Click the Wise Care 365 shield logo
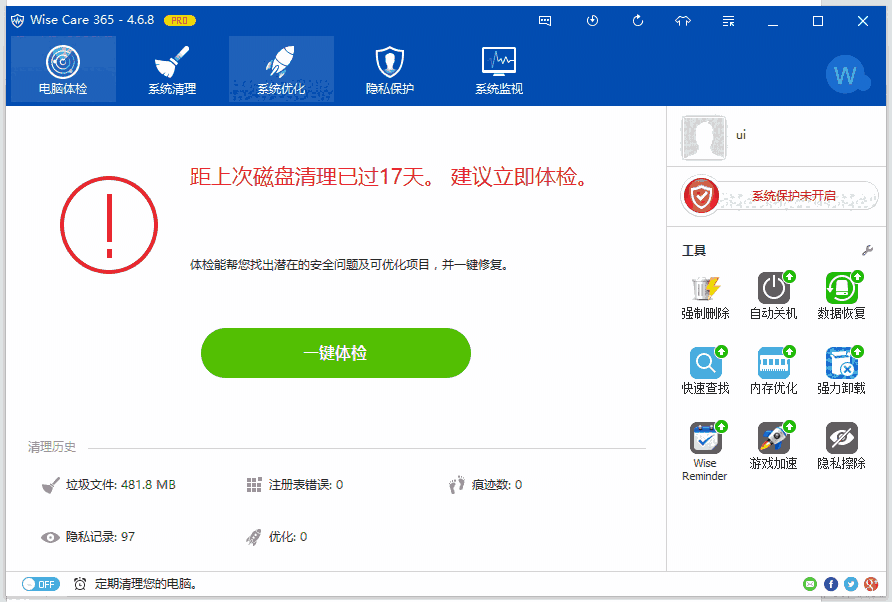Viewport: 892px width, 602px height. 18,20
